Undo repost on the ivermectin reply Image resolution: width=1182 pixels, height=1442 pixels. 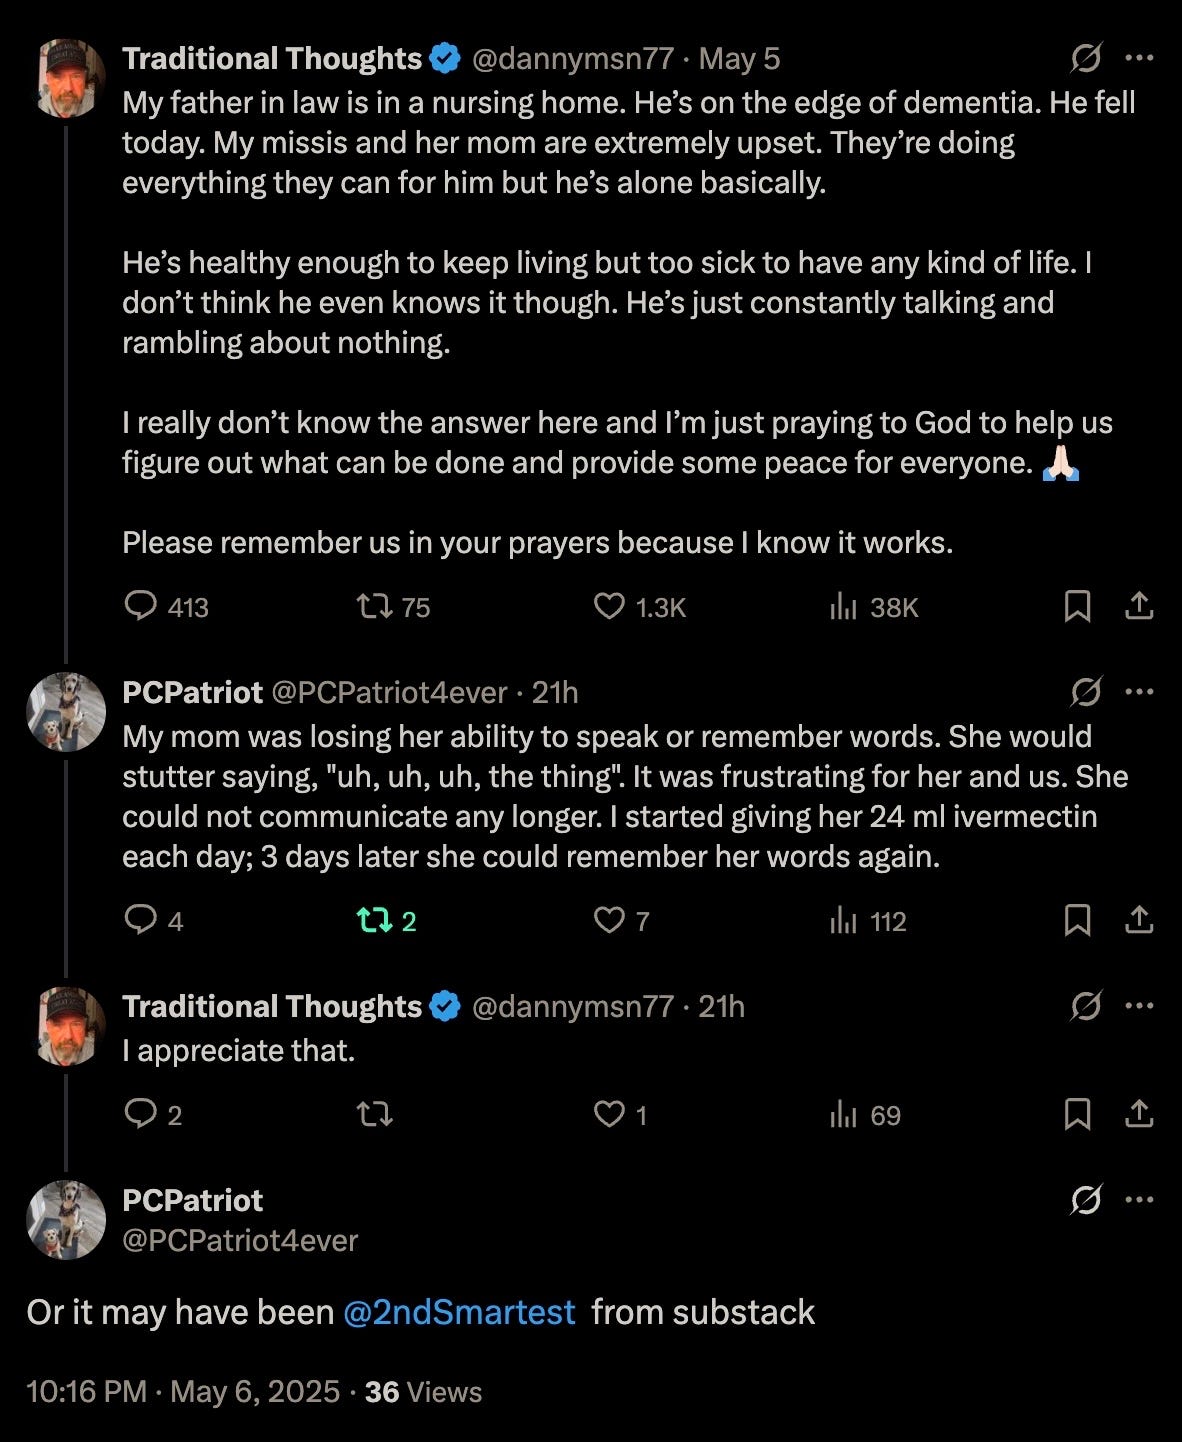pos(375,920)
